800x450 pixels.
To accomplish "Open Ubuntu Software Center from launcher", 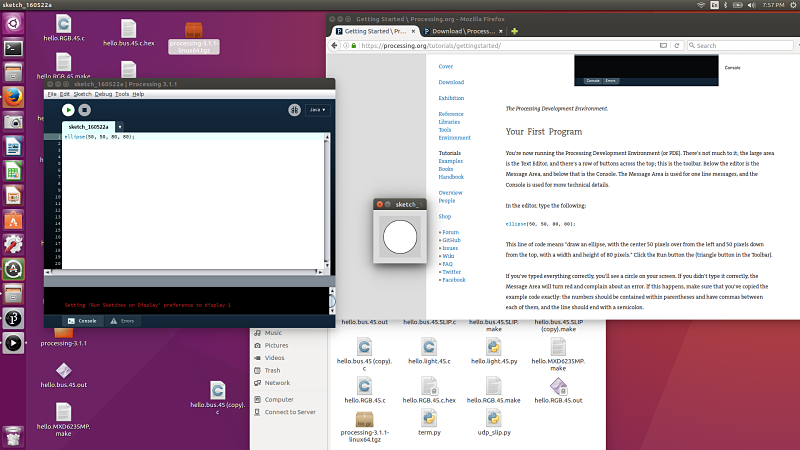I will pyautogui.click(x=13, y=220).
